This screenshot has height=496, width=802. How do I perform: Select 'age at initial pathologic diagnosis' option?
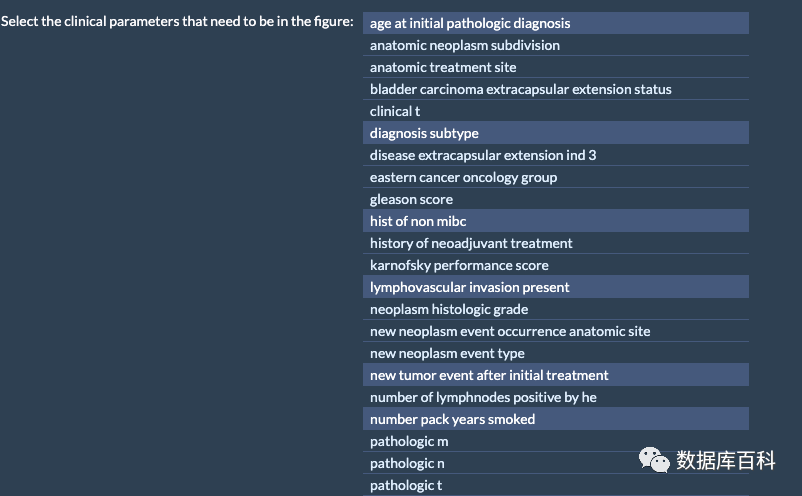470,23
